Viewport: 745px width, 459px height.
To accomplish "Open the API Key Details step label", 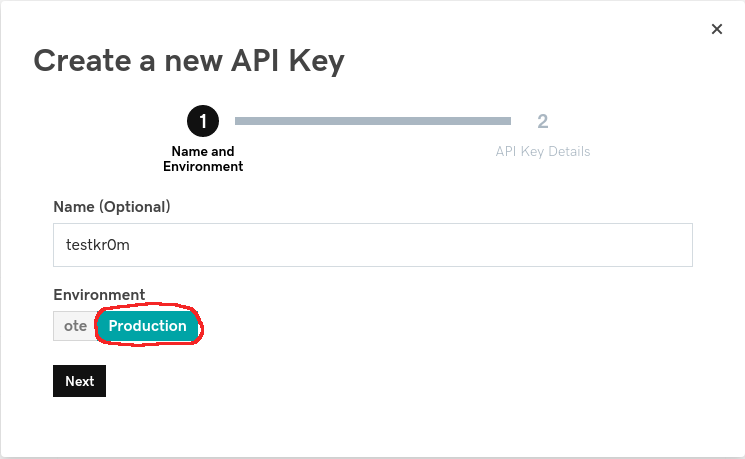I will (x=543, y=152).
